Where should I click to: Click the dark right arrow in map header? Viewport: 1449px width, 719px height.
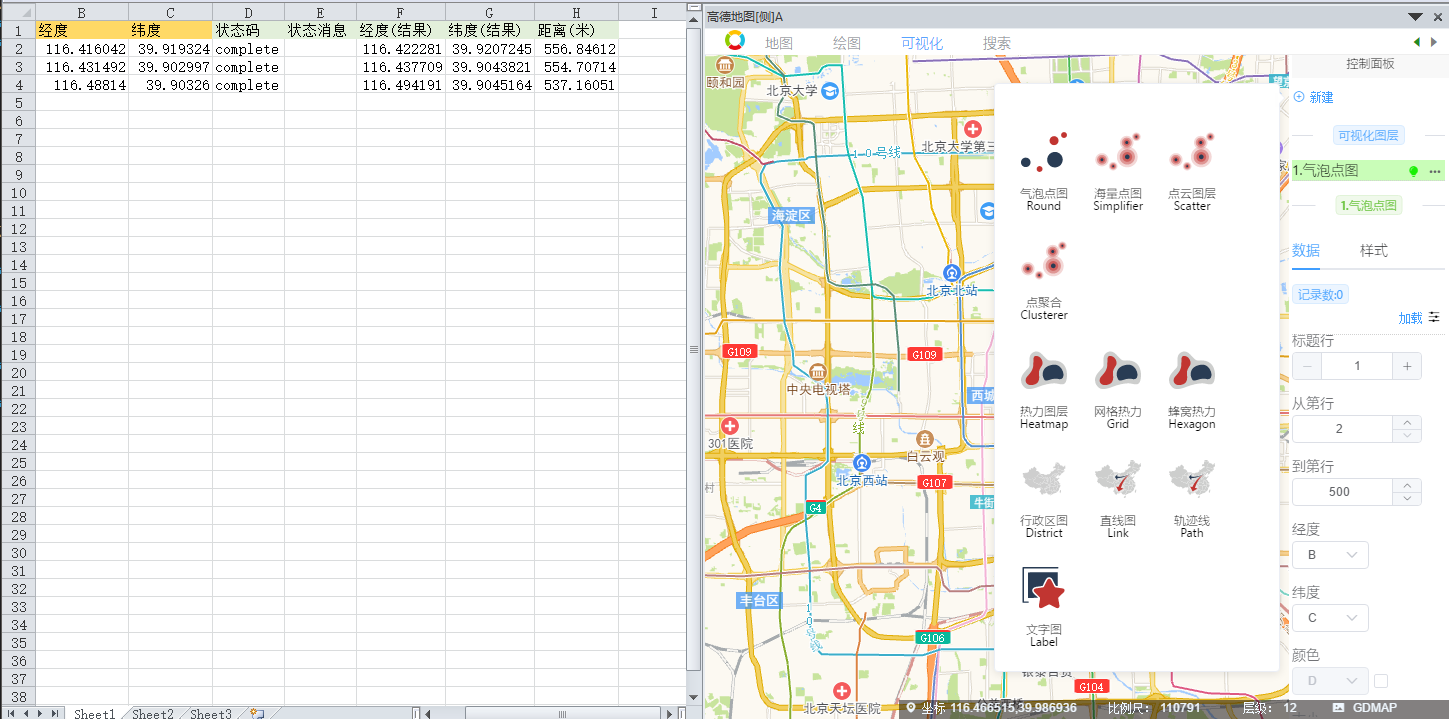click(1434, 42)
